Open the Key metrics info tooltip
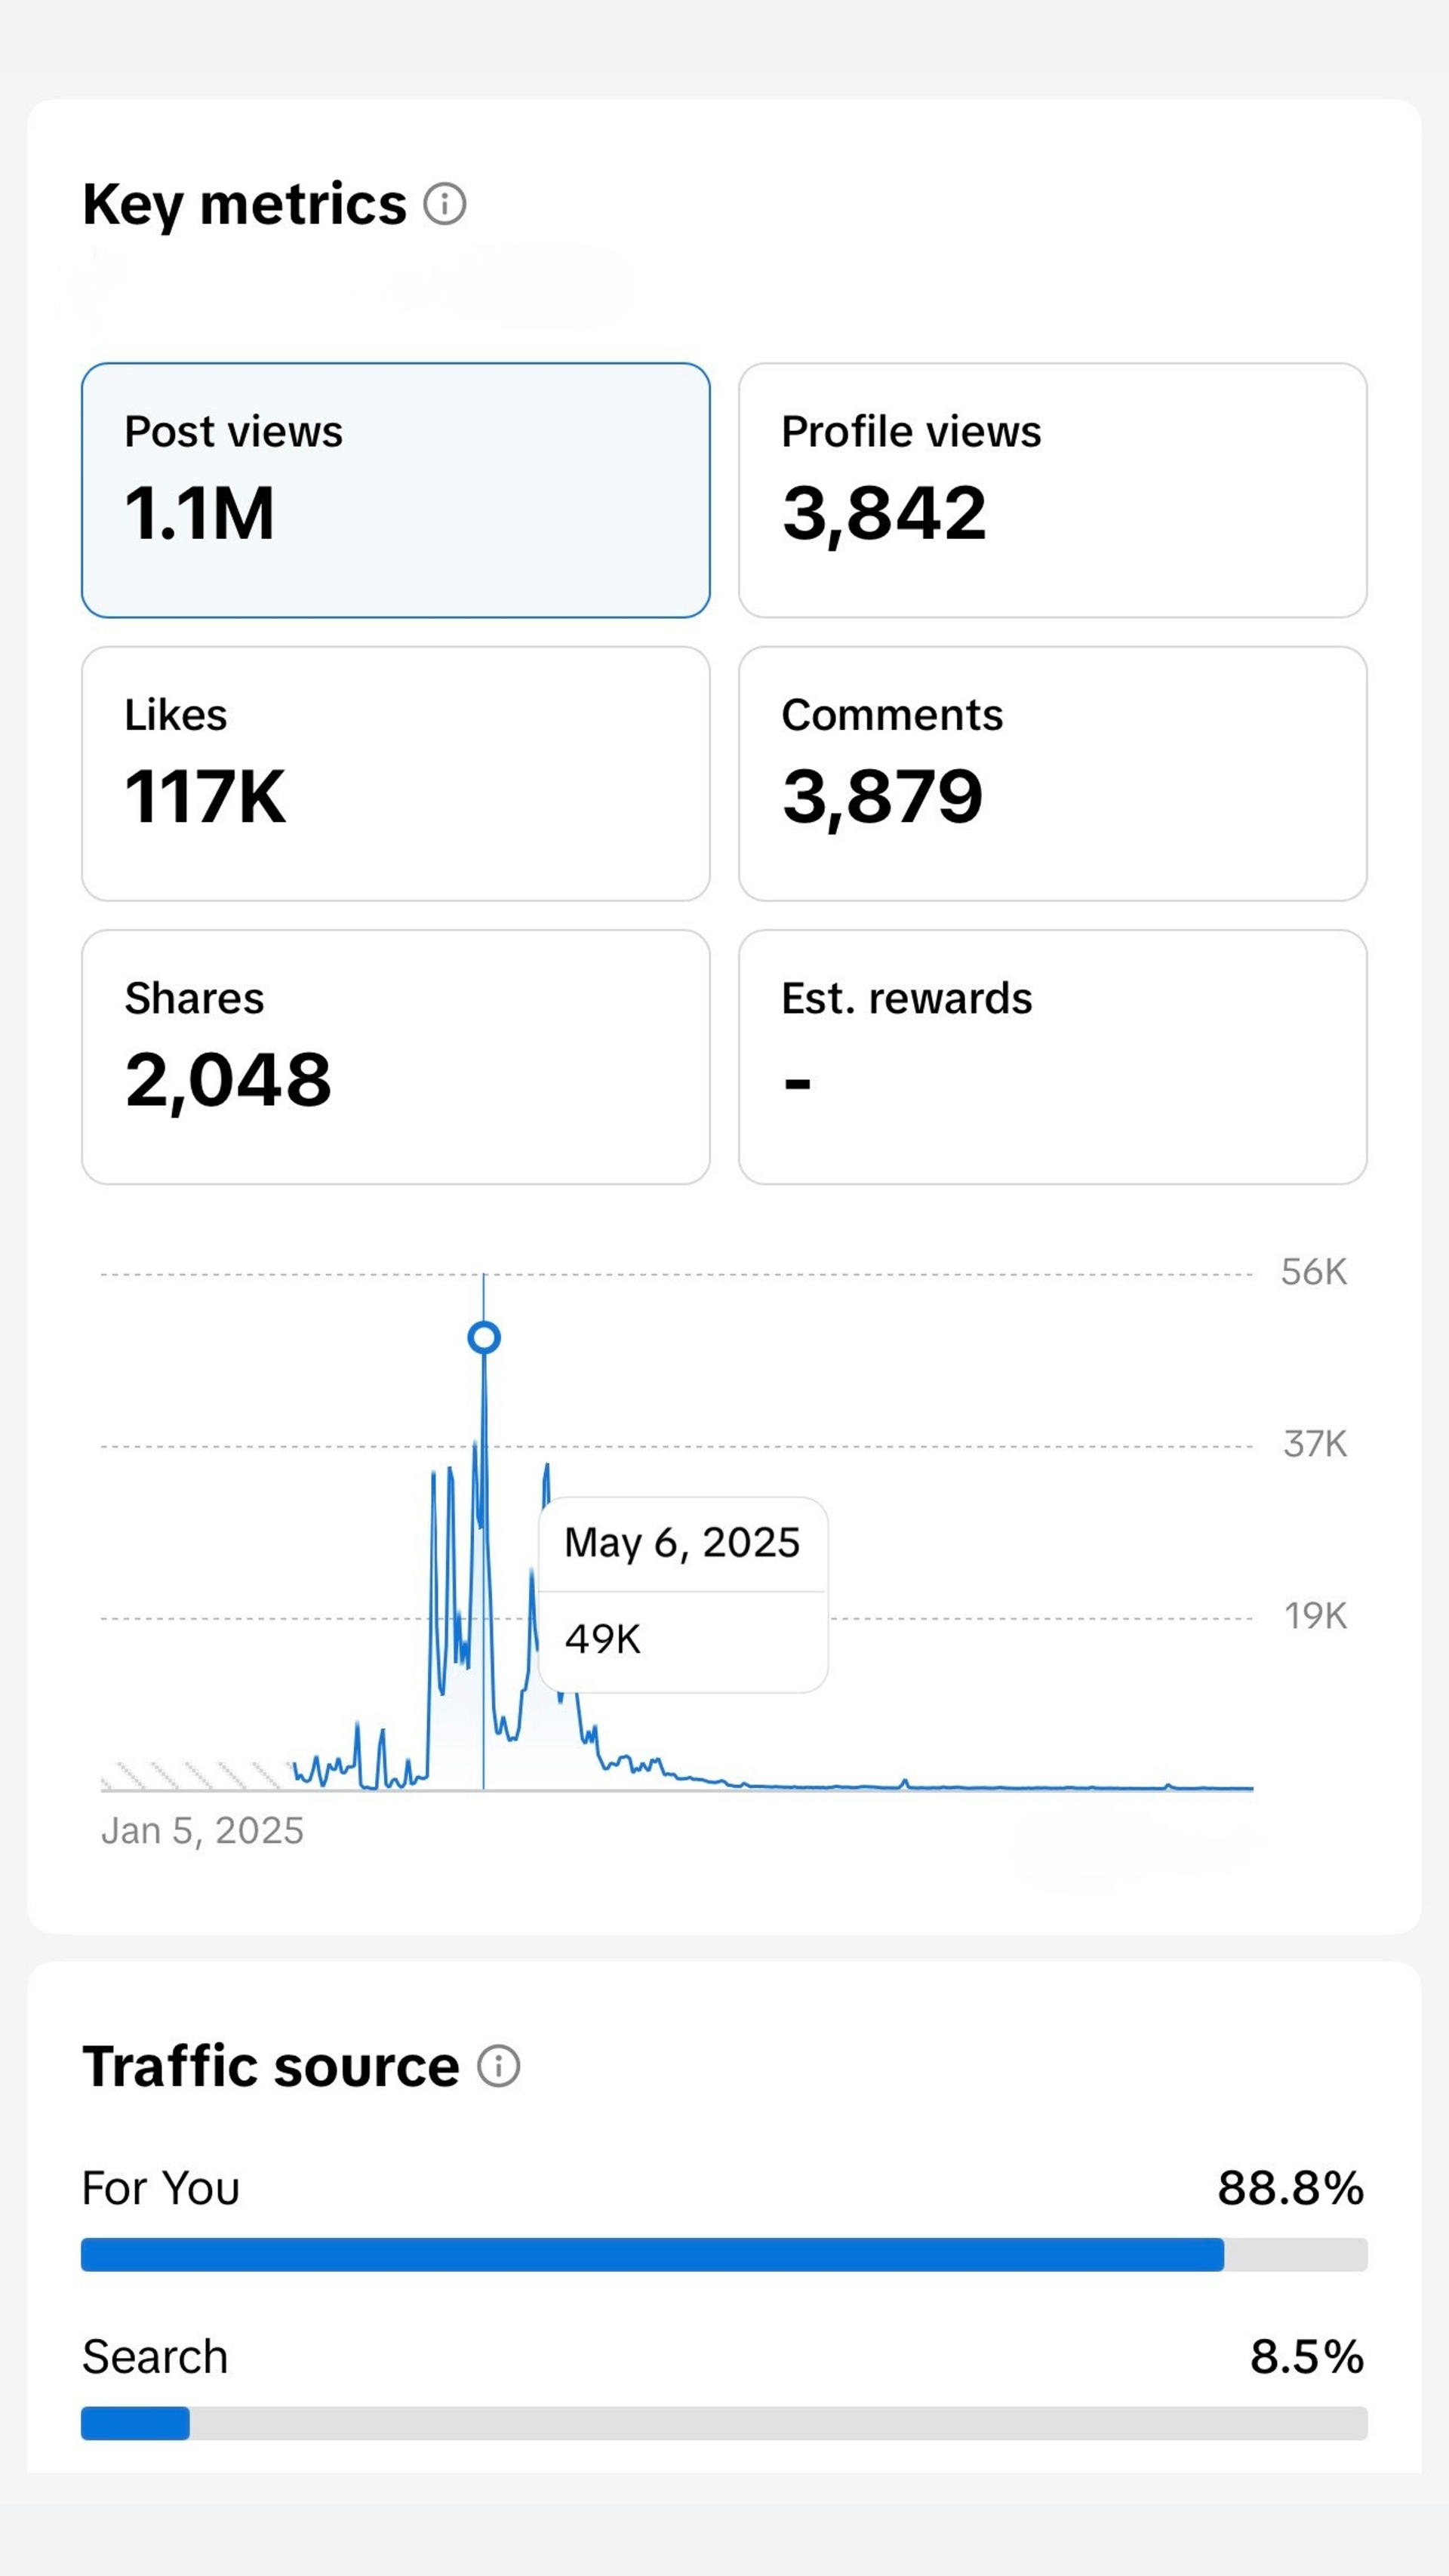The width and height of the screenshot is (1449, 2576). (447, 205)
